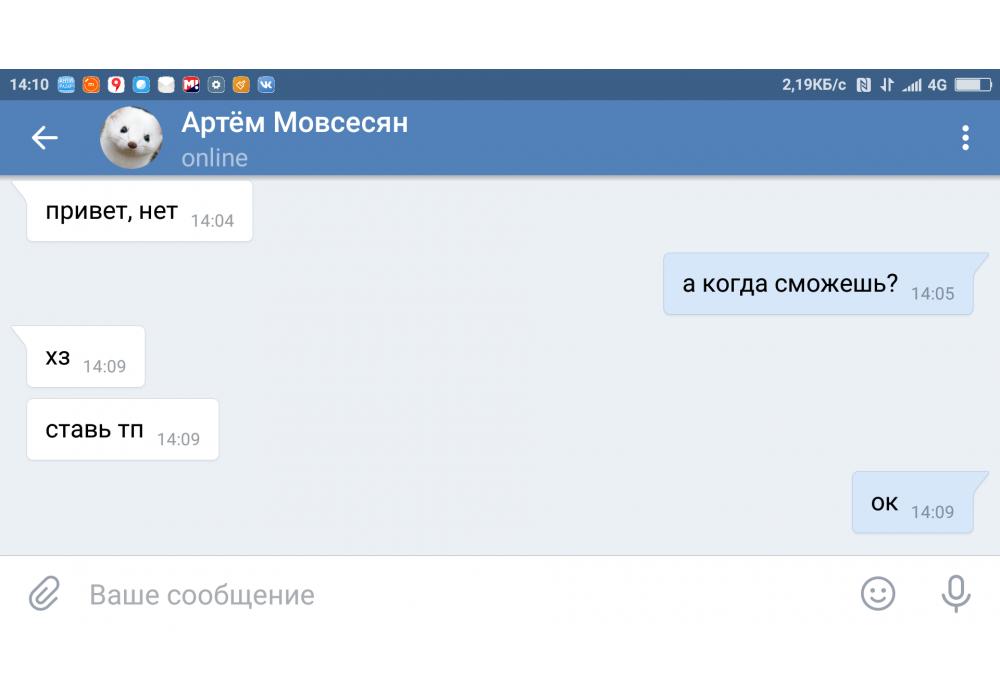The image size is (1000, 700).
Task: Tap the orange Mi notification icon
Action: 91,85
